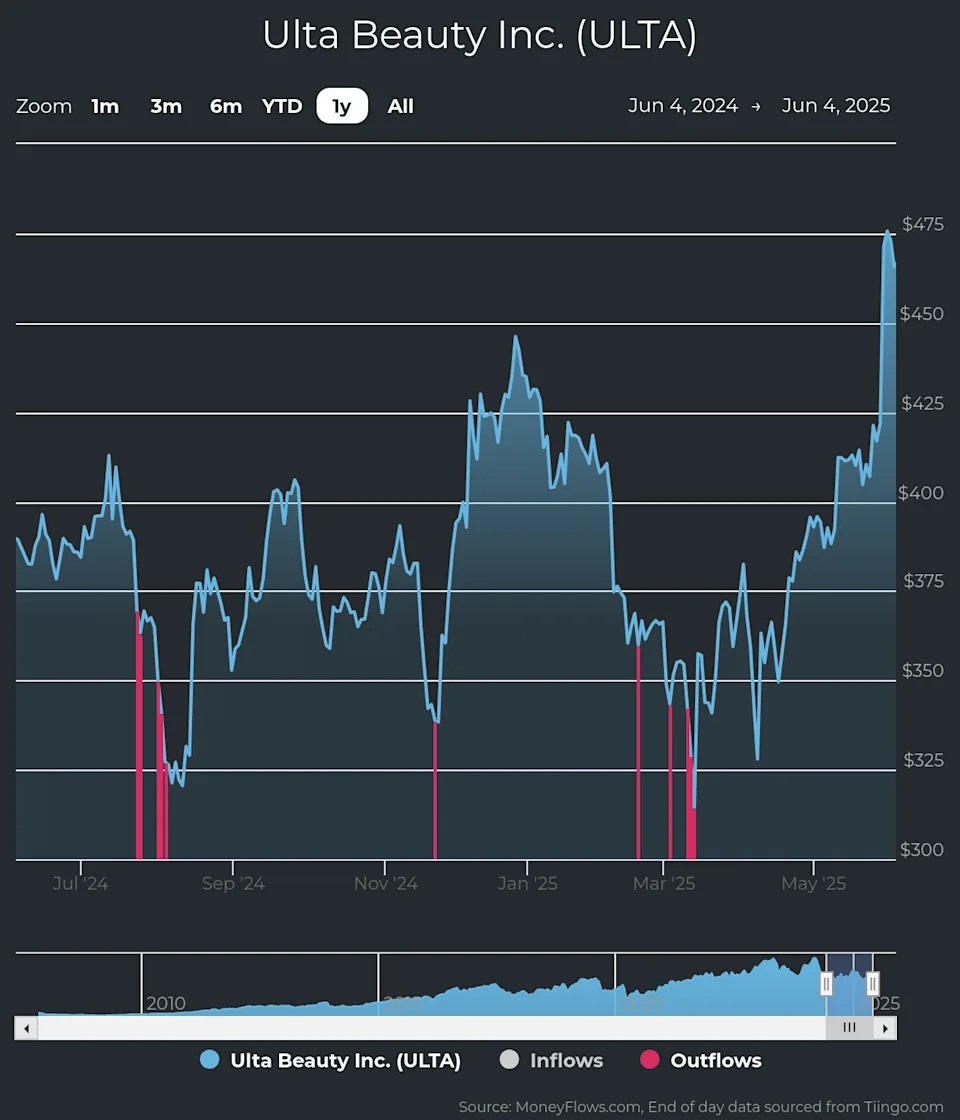Toggle the Outflows legend item
This screenshot has width=960, height=1120.
[701, 1061]
